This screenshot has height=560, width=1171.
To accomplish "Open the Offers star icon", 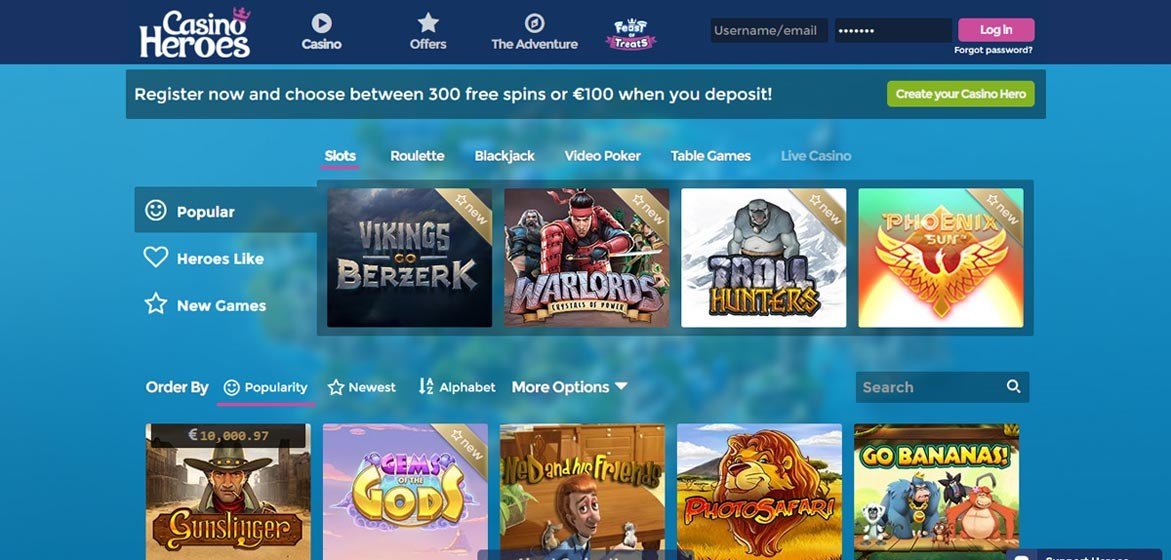I will (428, 22).
